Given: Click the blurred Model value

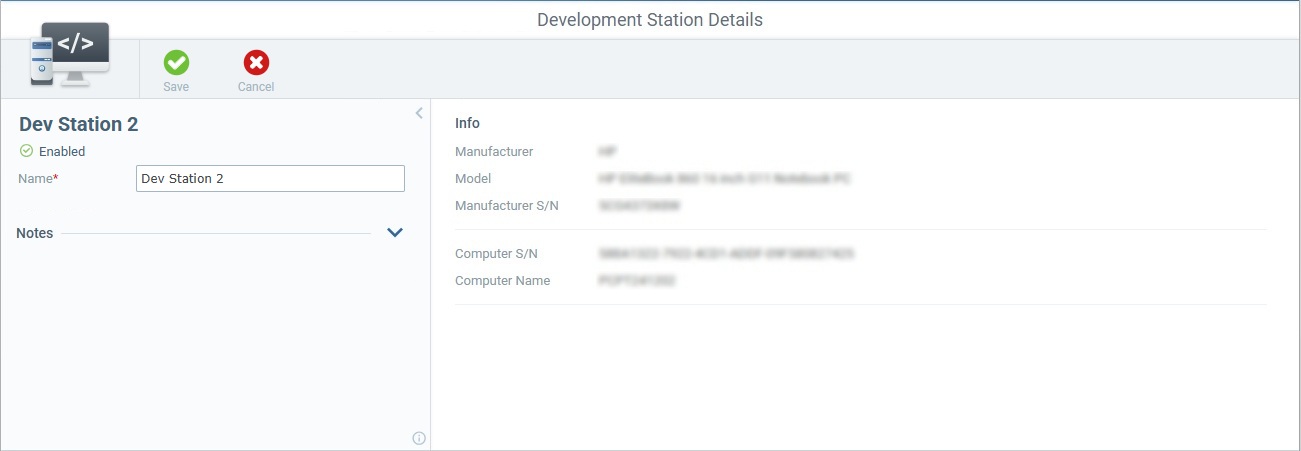Looking at the screenshot, I should click(x=724, y=179).
